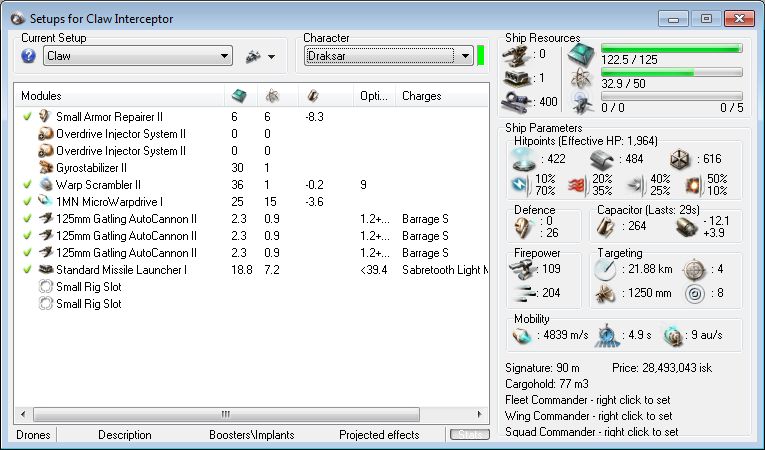Open the Character Draksar dropdown

pyautogui.click(x=388, y=56)
